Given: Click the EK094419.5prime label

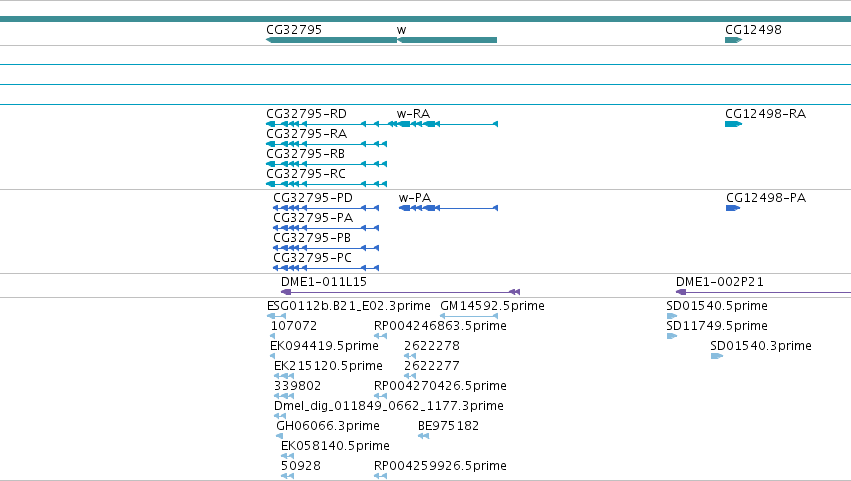Looking at the screenshot, I should 324,346.
